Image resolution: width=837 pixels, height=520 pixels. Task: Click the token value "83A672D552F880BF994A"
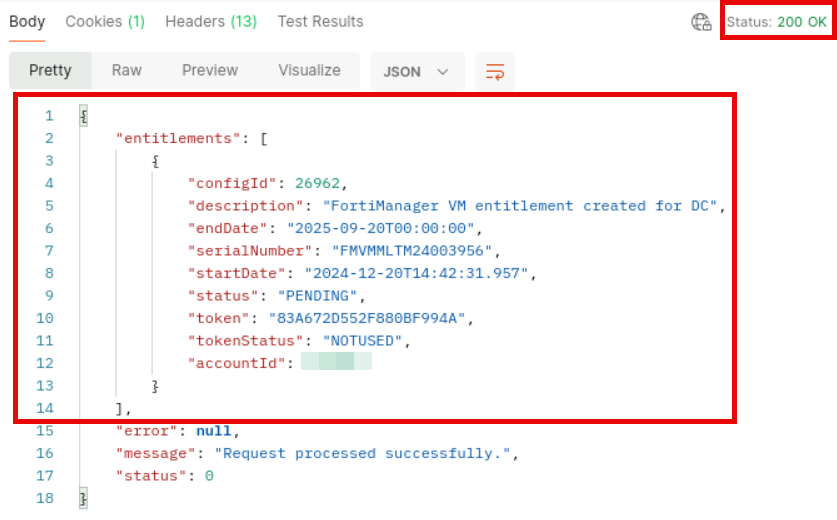tap(367, 318)
